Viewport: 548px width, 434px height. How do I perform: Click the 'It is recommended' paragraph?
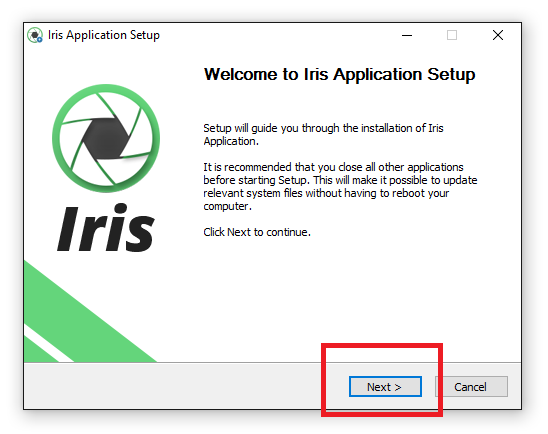coord(340,187)
